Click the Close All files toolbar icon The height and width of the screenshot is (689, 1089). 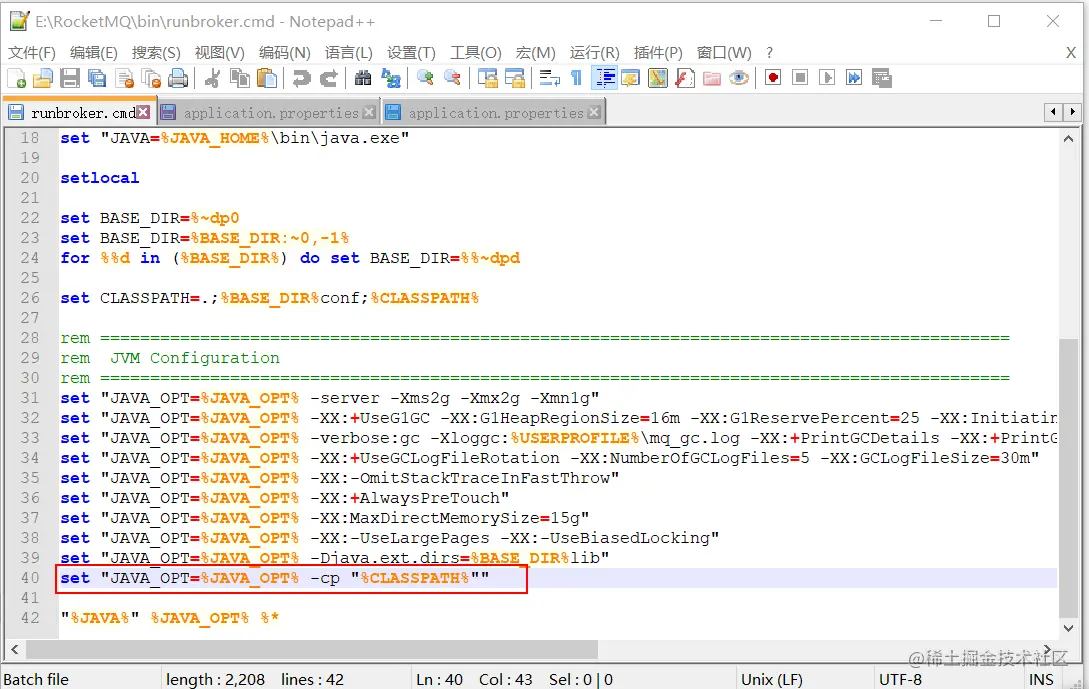pos(151,78)
